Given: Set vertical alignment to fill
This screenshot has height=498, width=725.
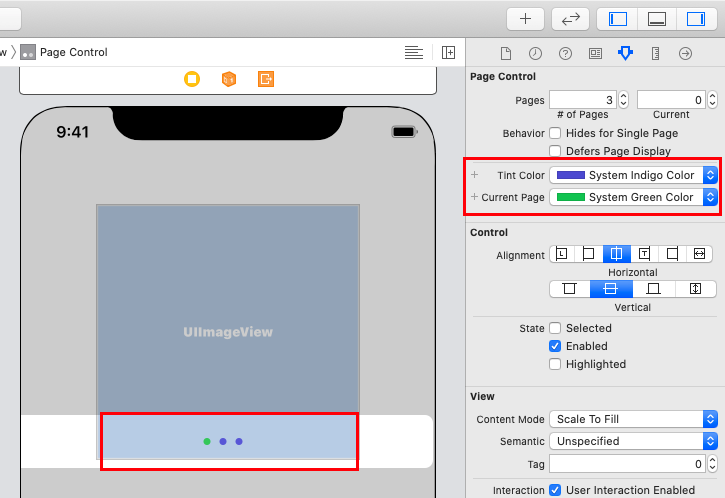Looking at the screenshot, I should point(695,289).
